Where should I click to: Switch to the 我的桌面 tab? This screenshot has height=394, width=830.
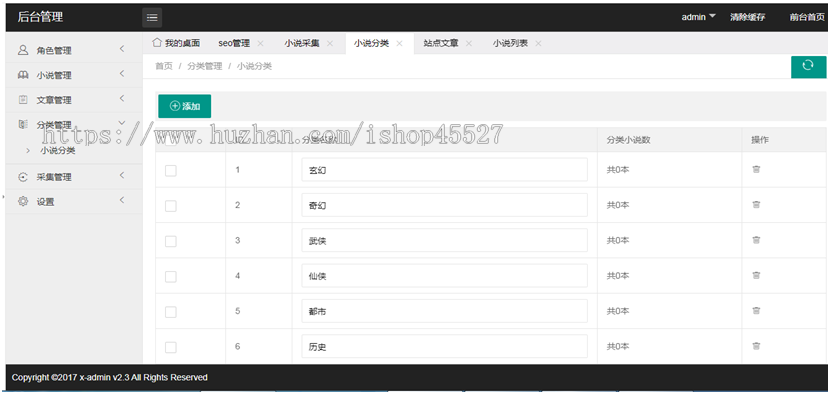coord(176,43)
